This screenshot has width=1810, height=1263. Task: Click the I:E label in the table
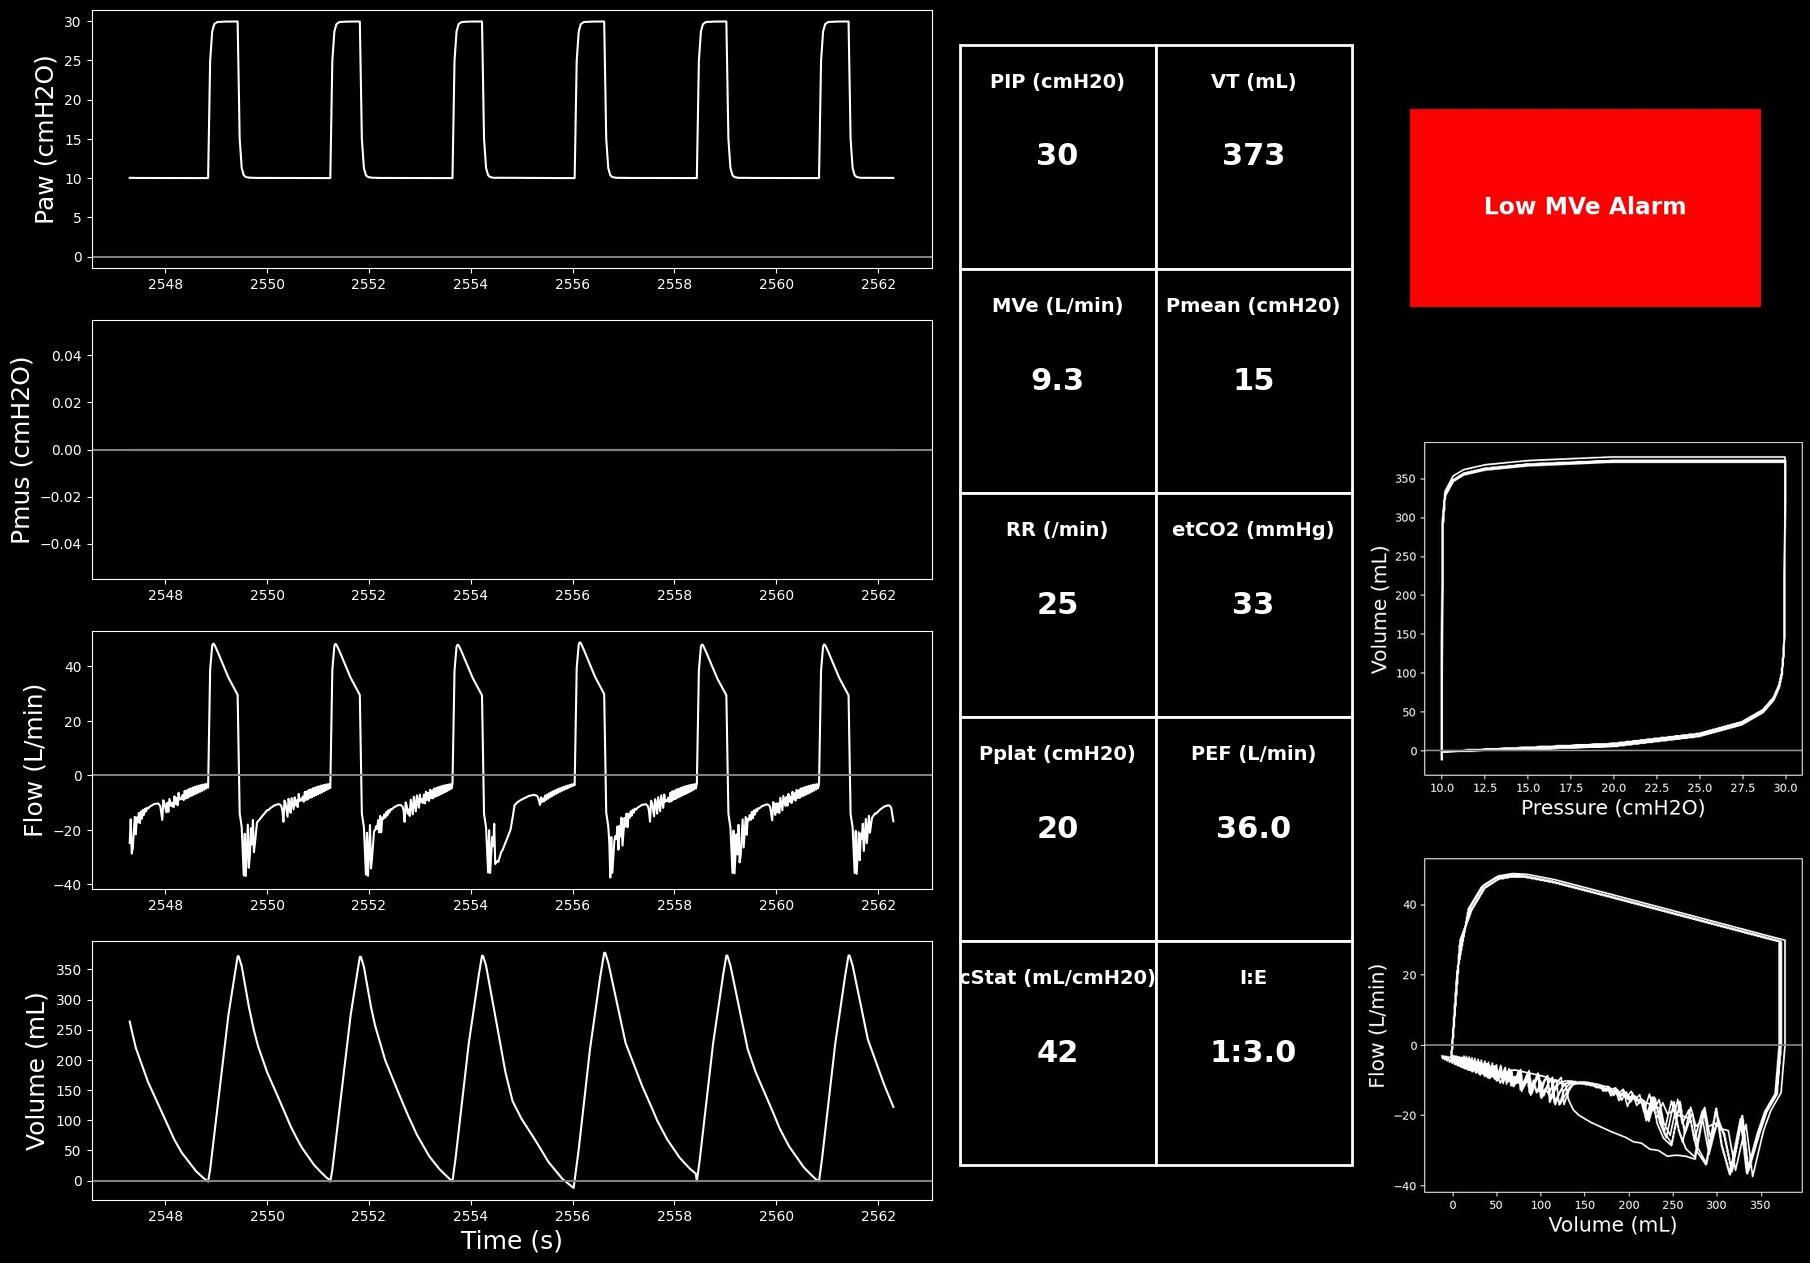pyautogui.click(x=1253, y=978)
